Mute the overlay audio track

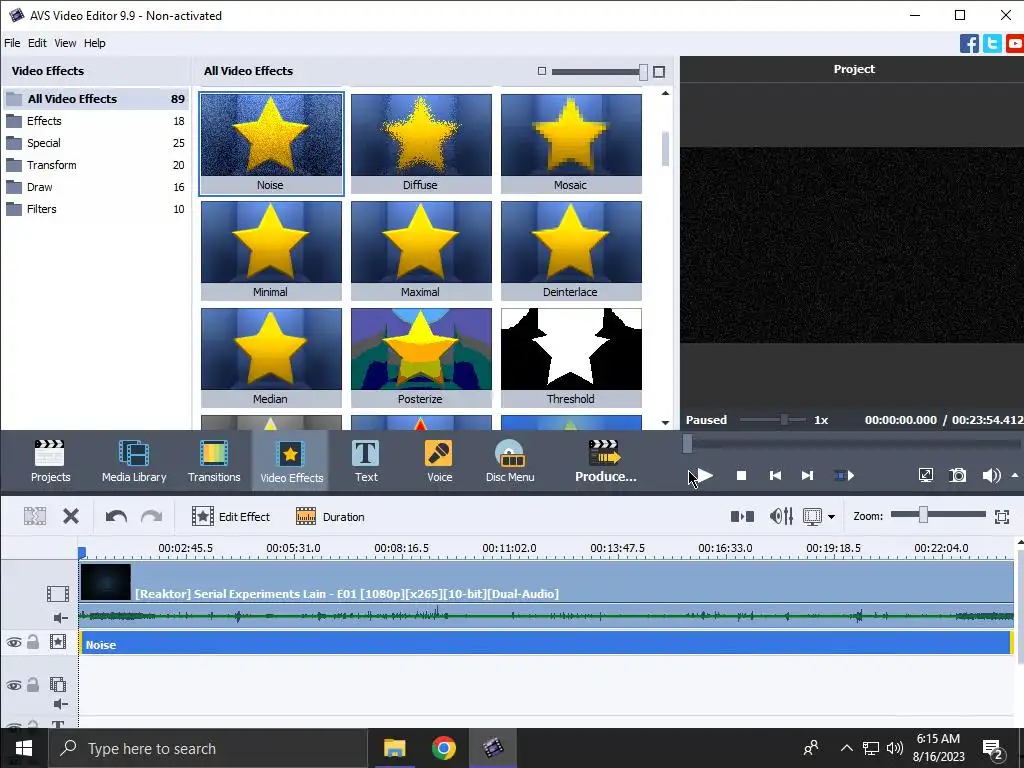coord(60,704)
